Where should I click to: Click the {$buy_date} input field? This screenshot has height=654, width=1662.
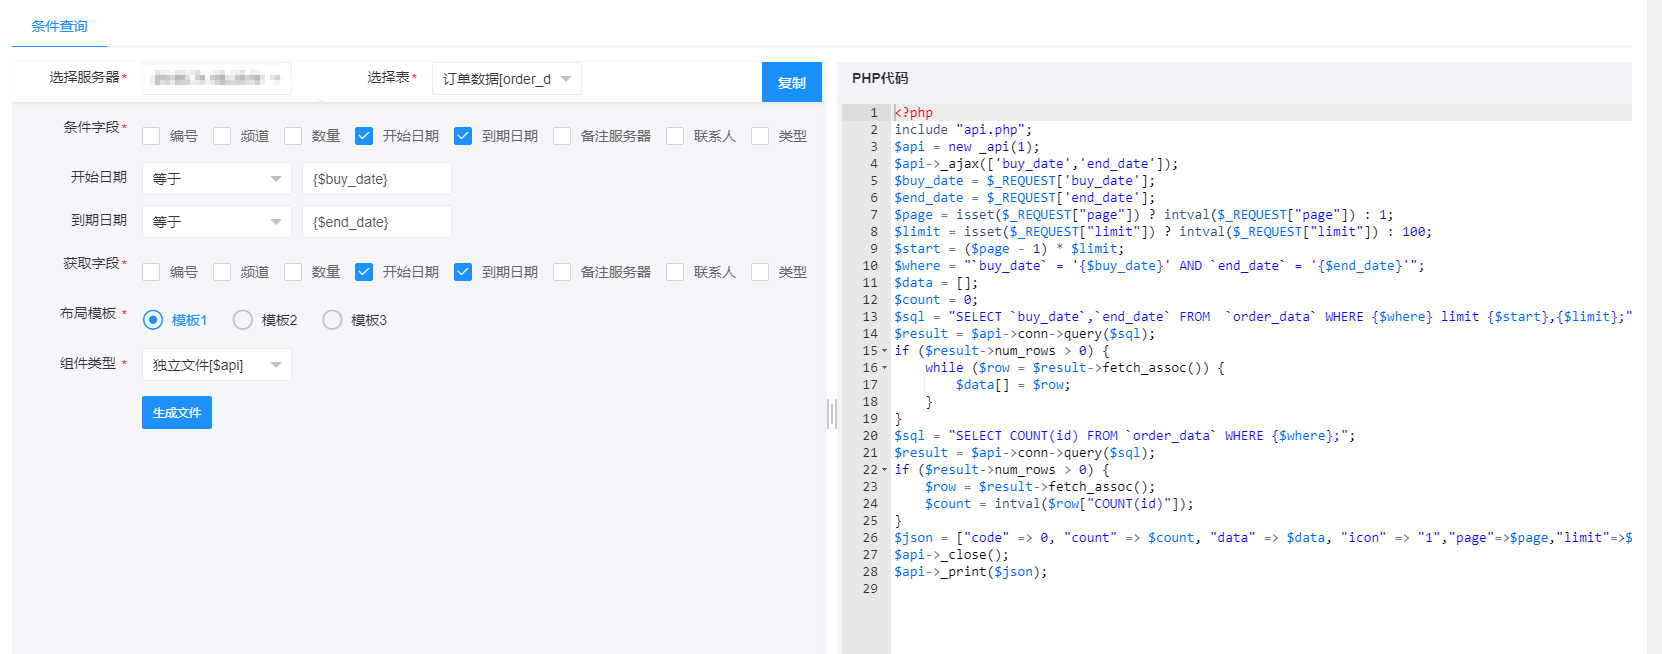[377, 179]
